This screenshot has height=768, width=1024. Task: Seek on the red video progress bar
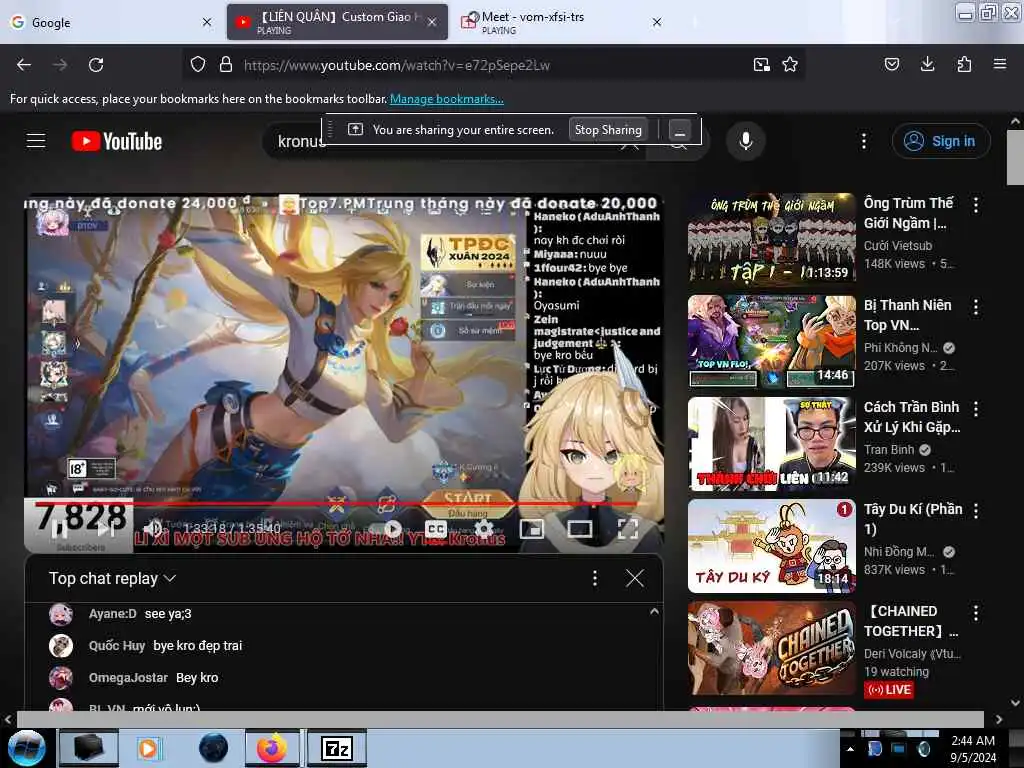(344, 504)
